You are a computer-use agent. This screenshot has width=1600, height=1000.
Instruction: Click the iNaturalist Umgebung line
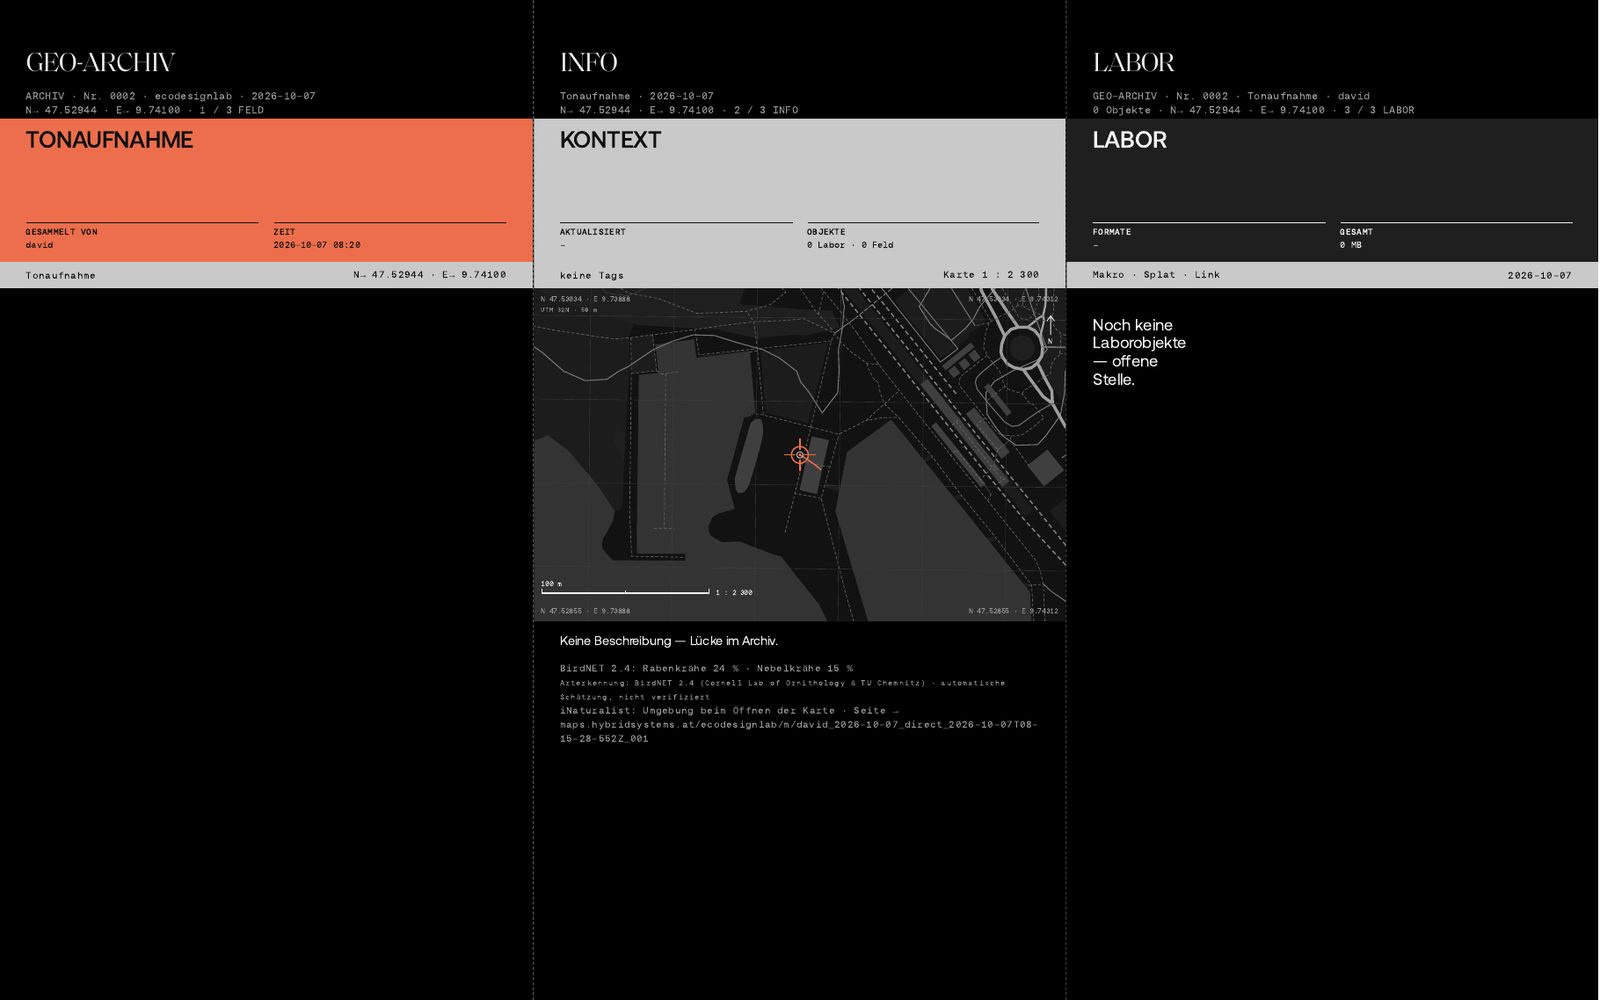pyautogui.click(x=729, y=710)
